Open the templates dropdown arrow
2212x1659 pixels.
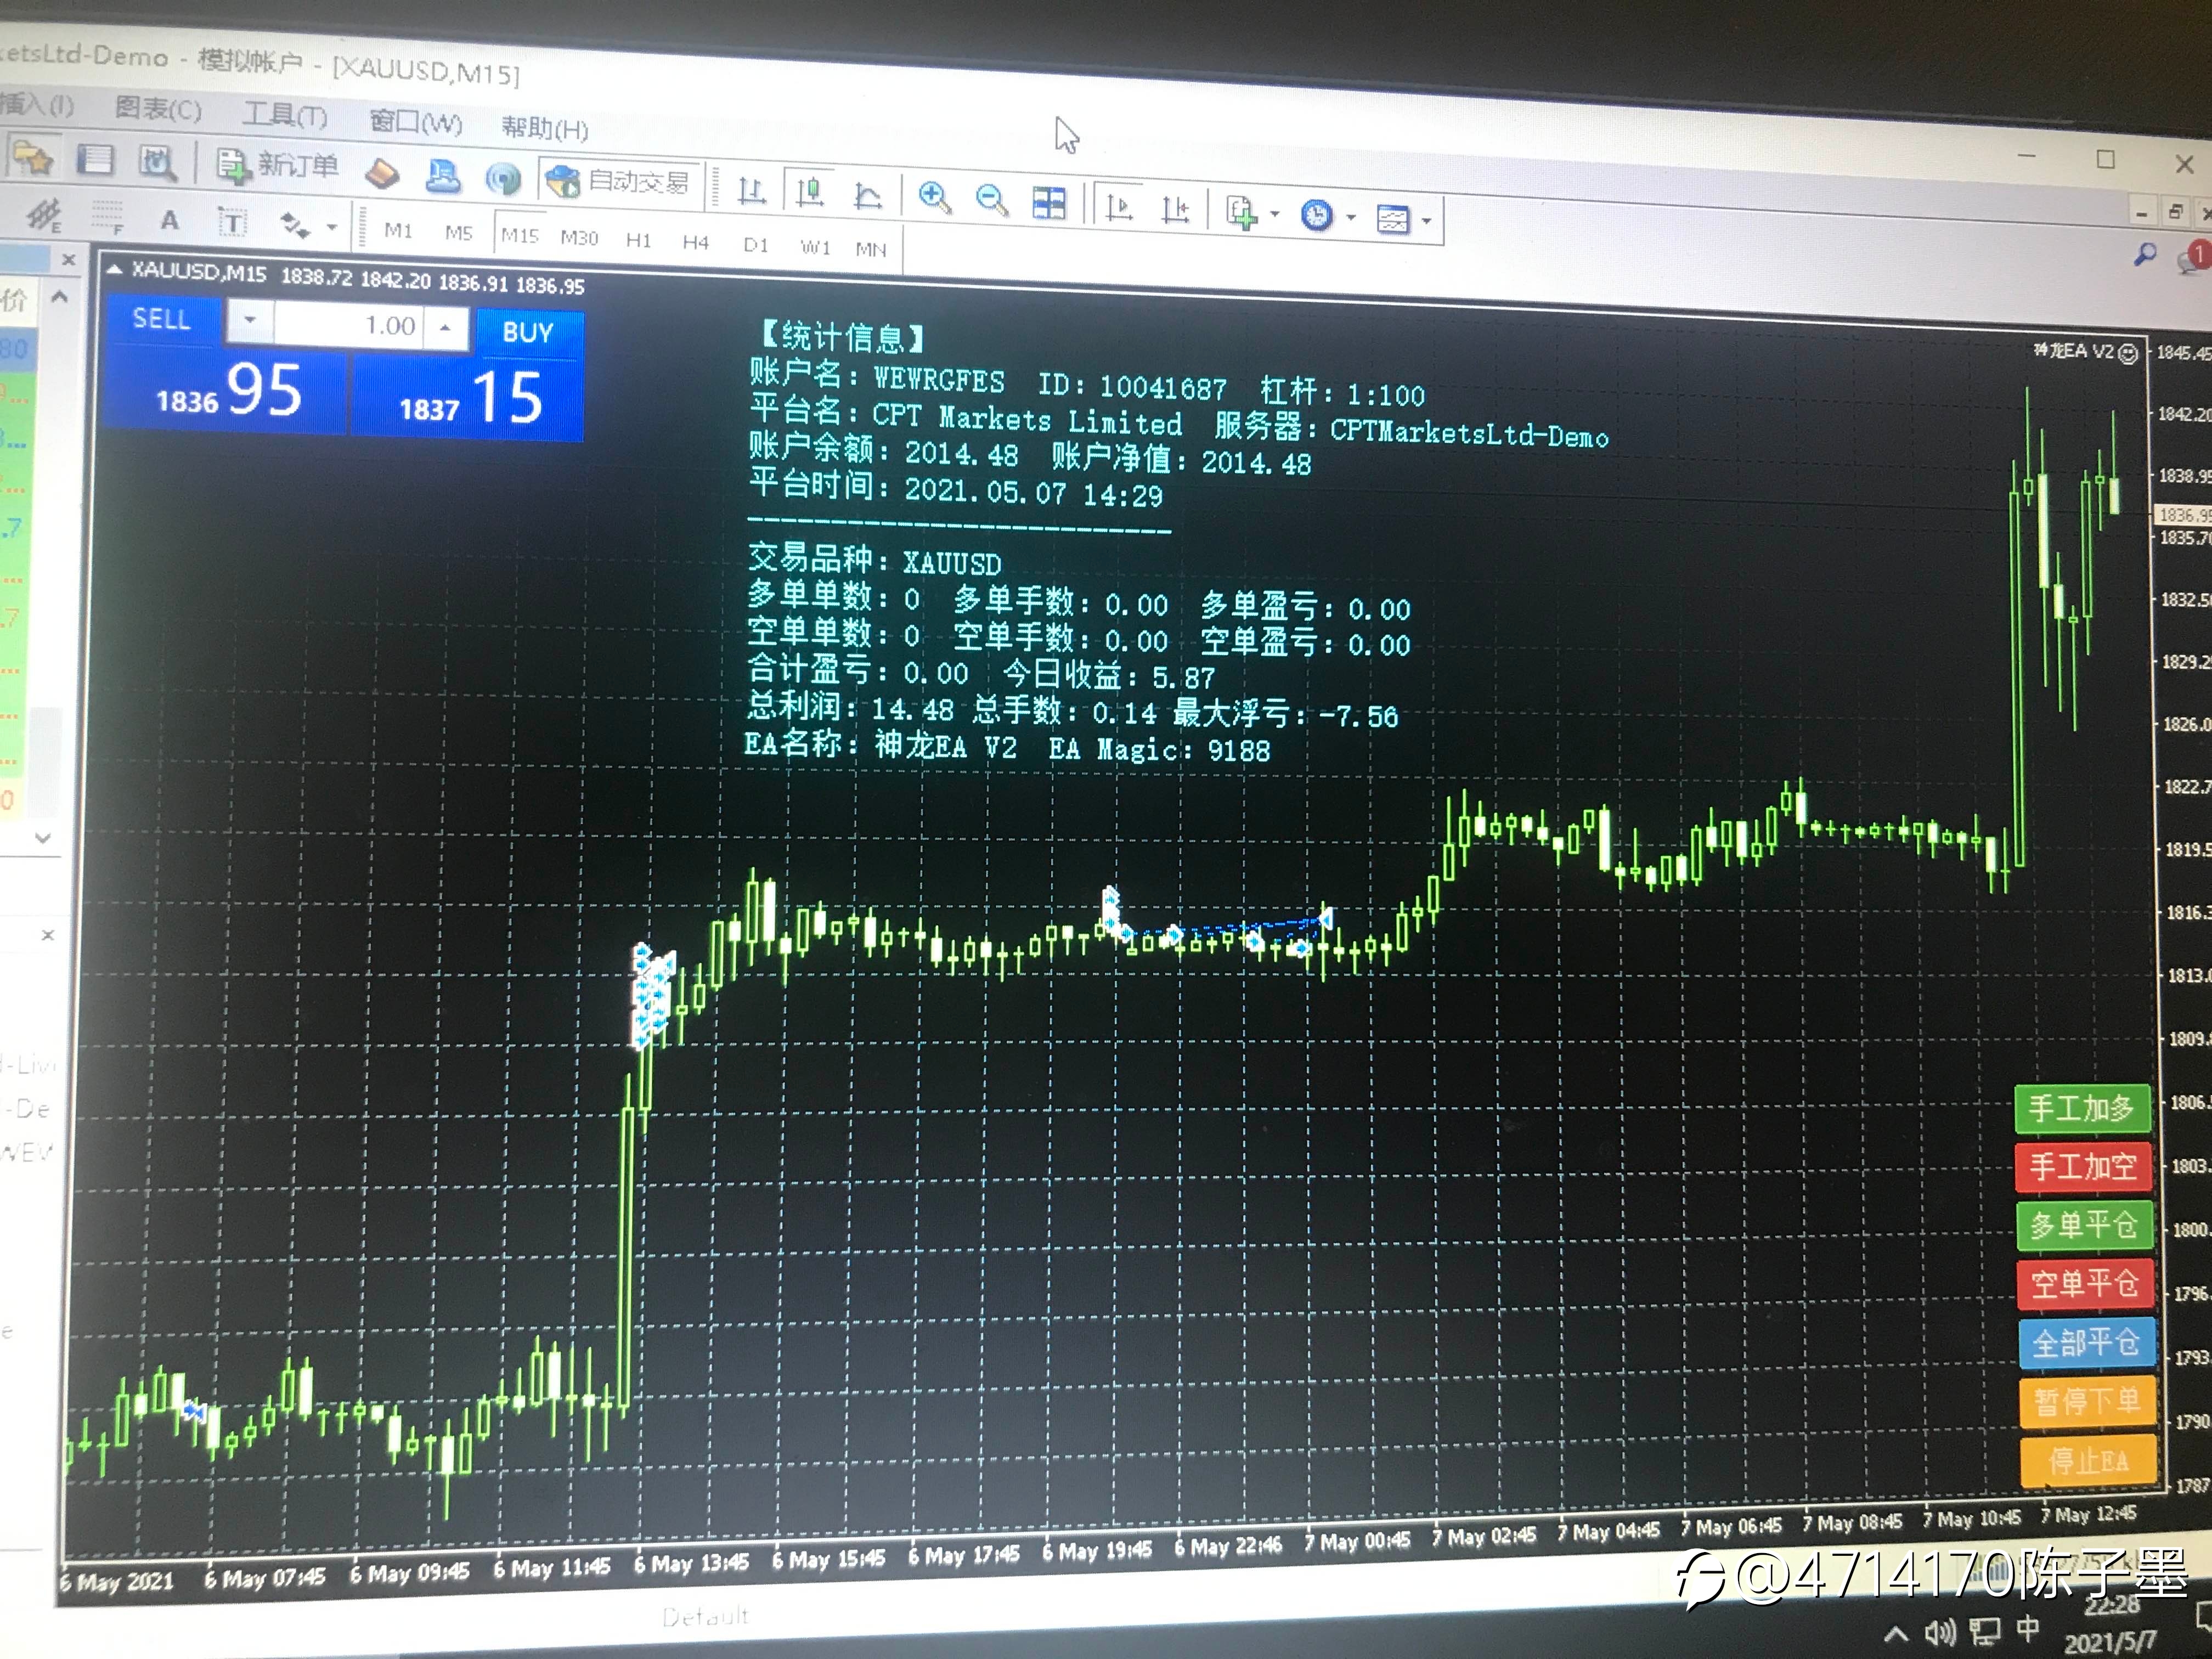(1426, 221)
